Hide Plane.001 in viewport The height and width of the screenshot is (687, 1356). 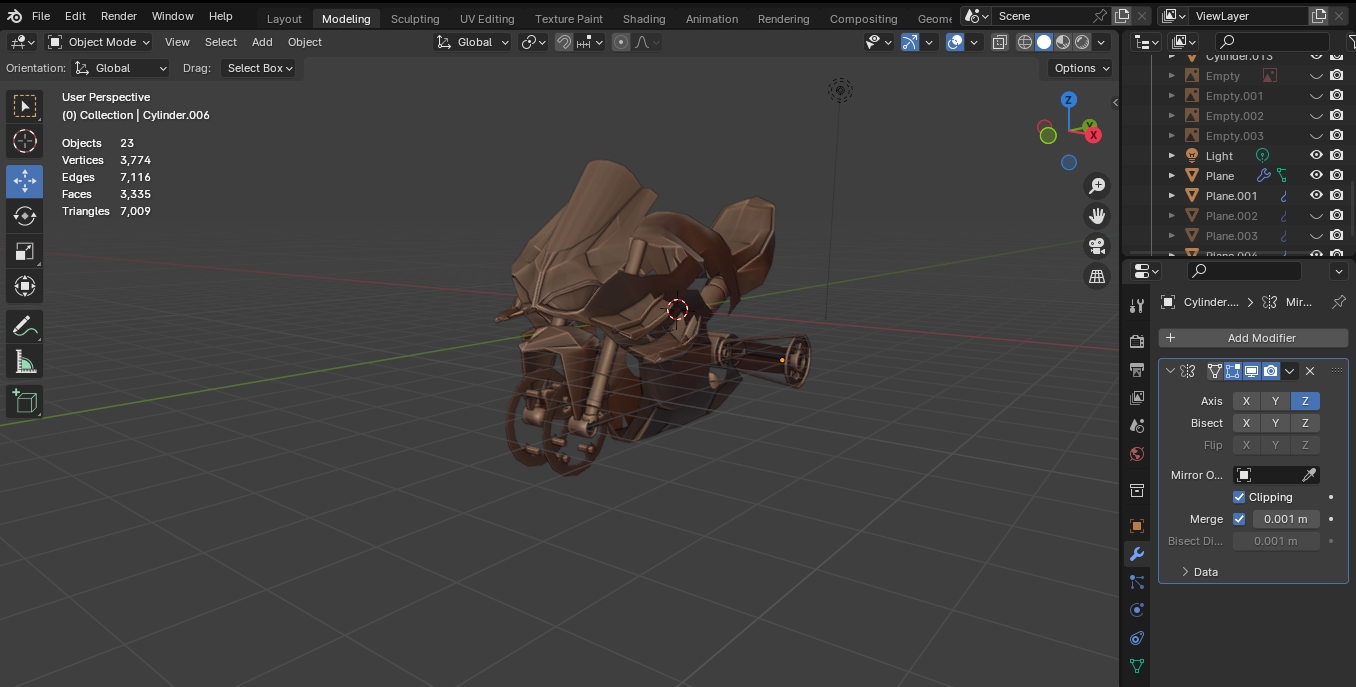pyautogui.click(x=1316, y=195)
